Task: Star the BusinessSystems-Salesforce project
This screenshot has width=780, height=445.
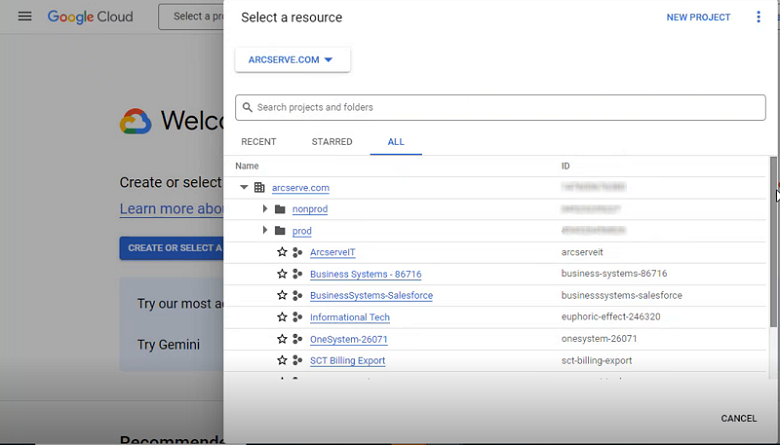Action: (x=282, y=295)
